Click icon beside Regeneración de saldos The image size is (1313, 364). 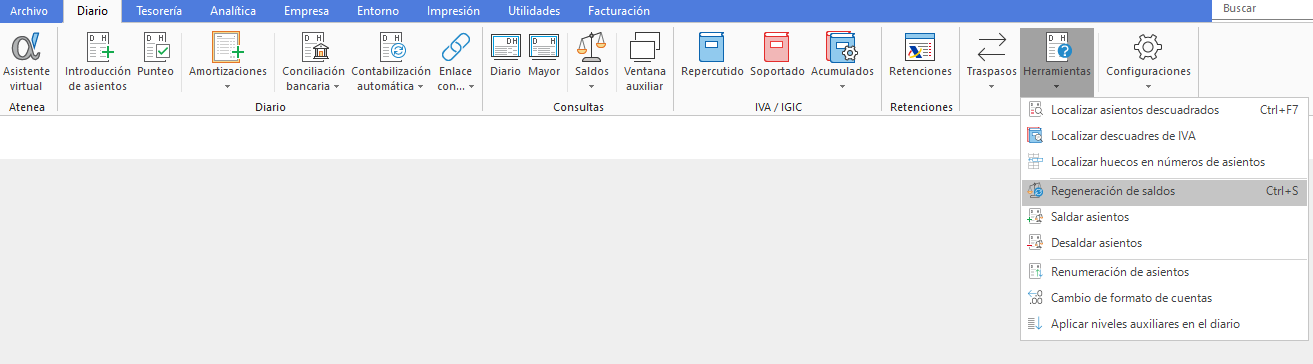1035,191
